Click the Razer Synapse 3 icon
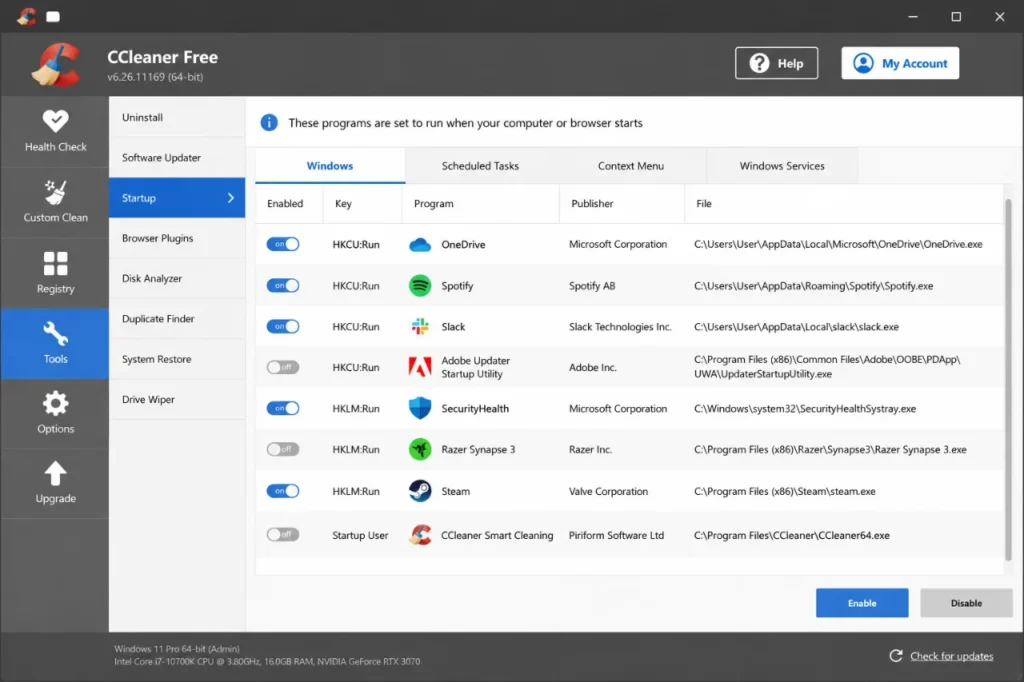1024x682 pixels. (x=420, y=449)
